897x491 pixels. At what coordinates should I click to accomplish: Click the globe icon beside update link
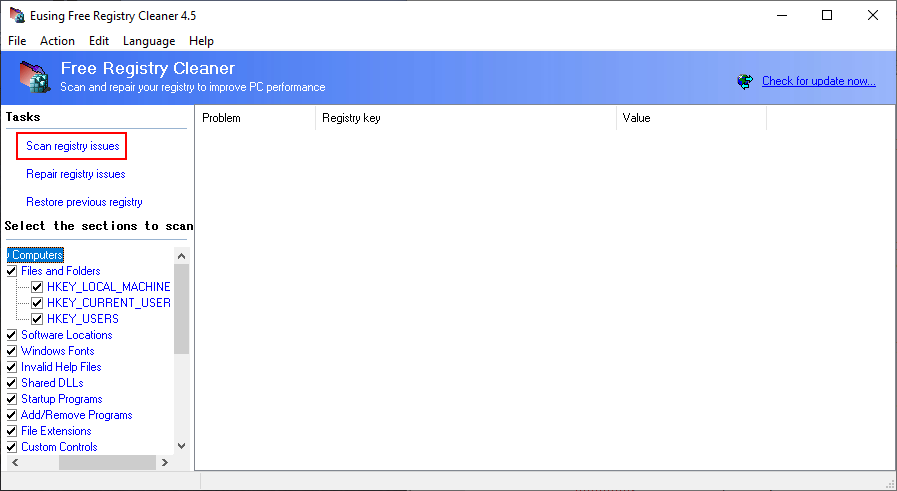(x=745, y=81)
